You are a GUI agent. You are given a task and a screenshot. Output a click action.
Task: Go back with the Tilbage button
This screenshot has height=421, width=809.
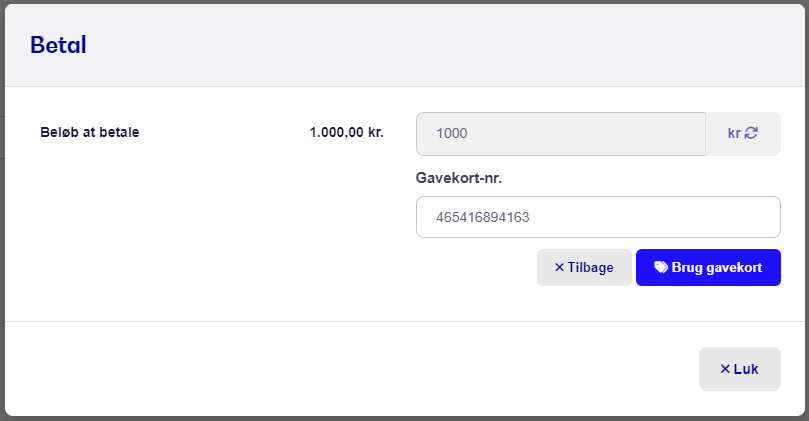tap(584, 267)
